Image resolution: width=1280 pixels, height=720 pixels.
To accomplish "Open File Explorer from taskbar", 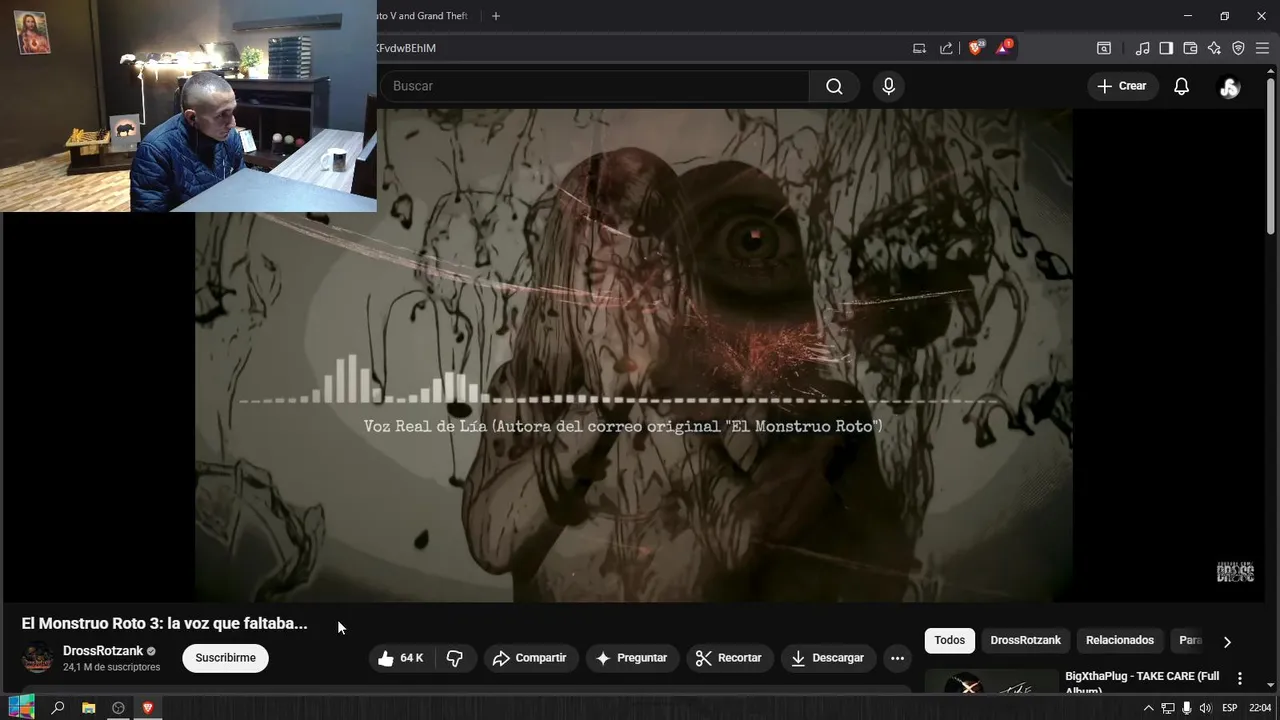I will [88, 708].
